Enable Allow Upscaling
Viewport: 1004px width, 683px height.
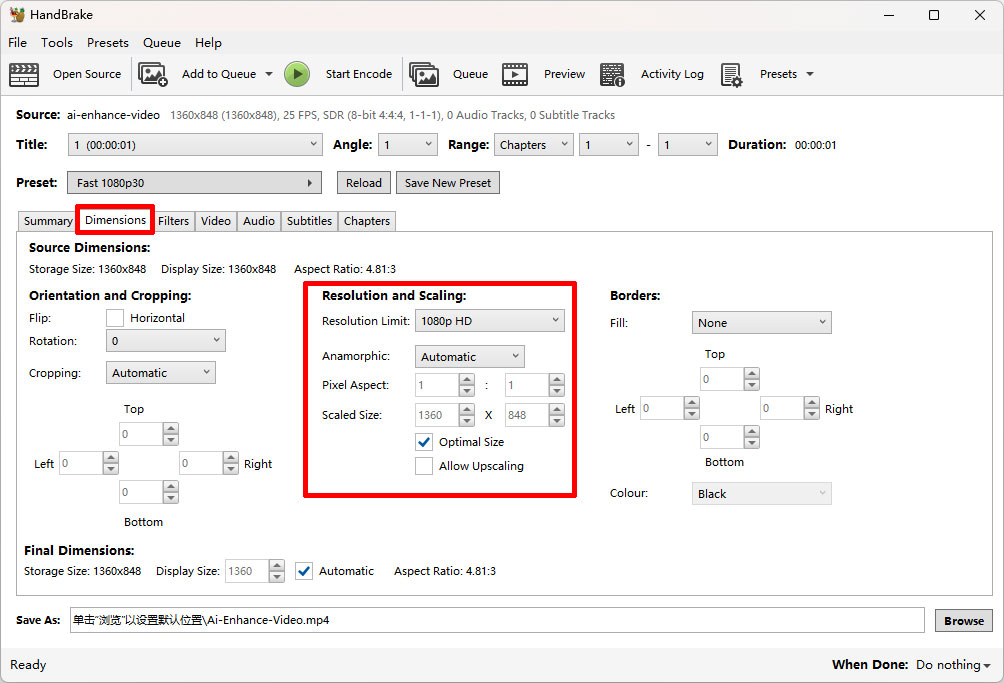424,465
